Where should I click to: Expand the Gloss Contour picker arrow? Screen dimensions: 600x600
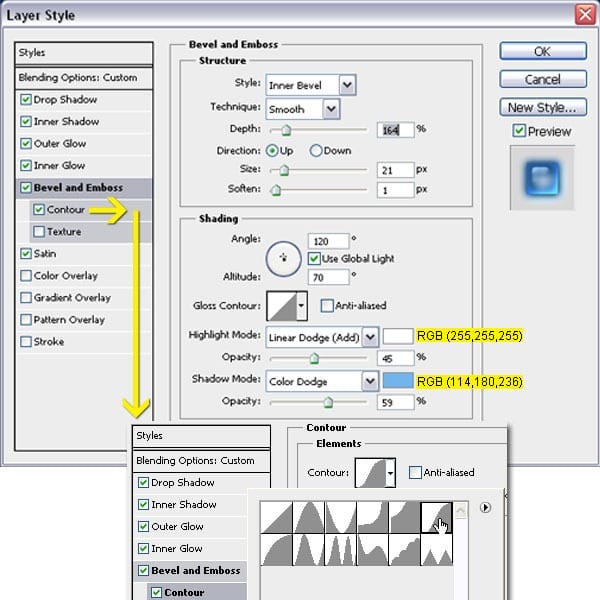302,306
